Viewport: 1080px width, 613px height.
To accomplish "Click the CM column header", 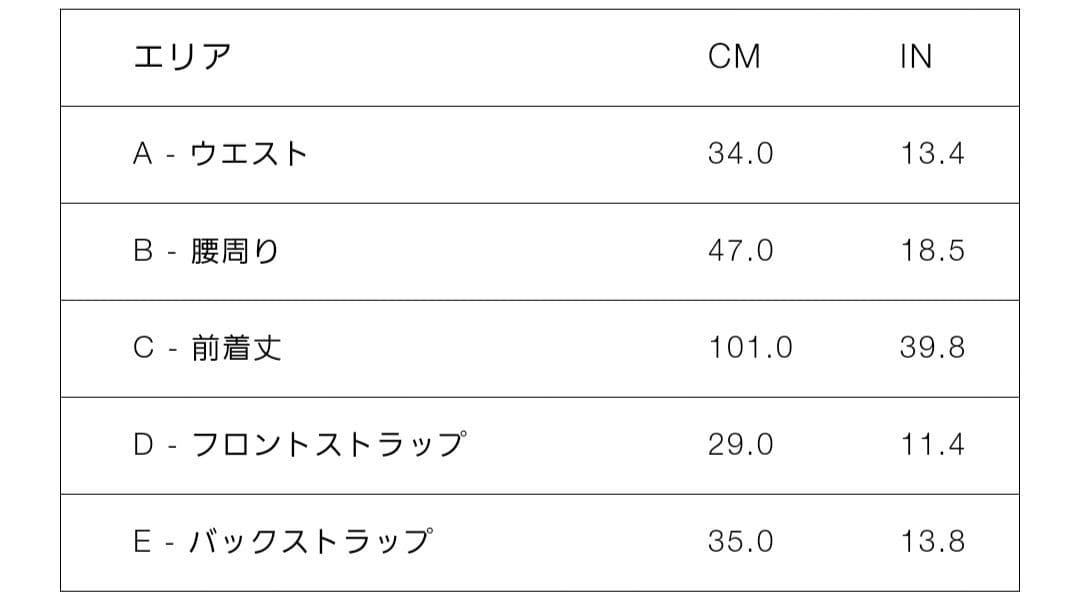I will pyautogui.click(x=734, y=57).
